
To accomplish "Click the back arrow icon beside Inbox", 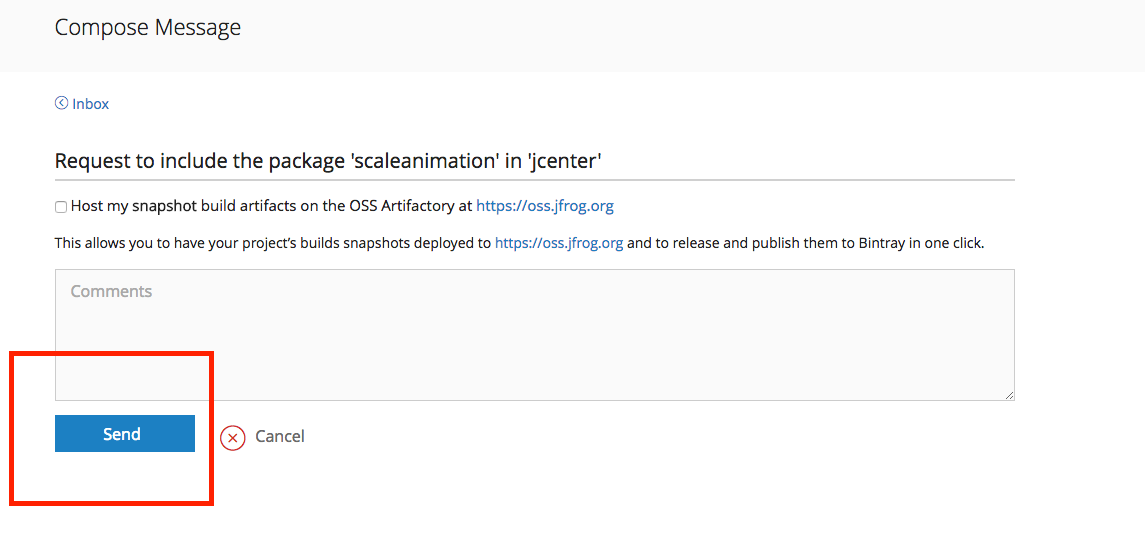I will (61, 103).
